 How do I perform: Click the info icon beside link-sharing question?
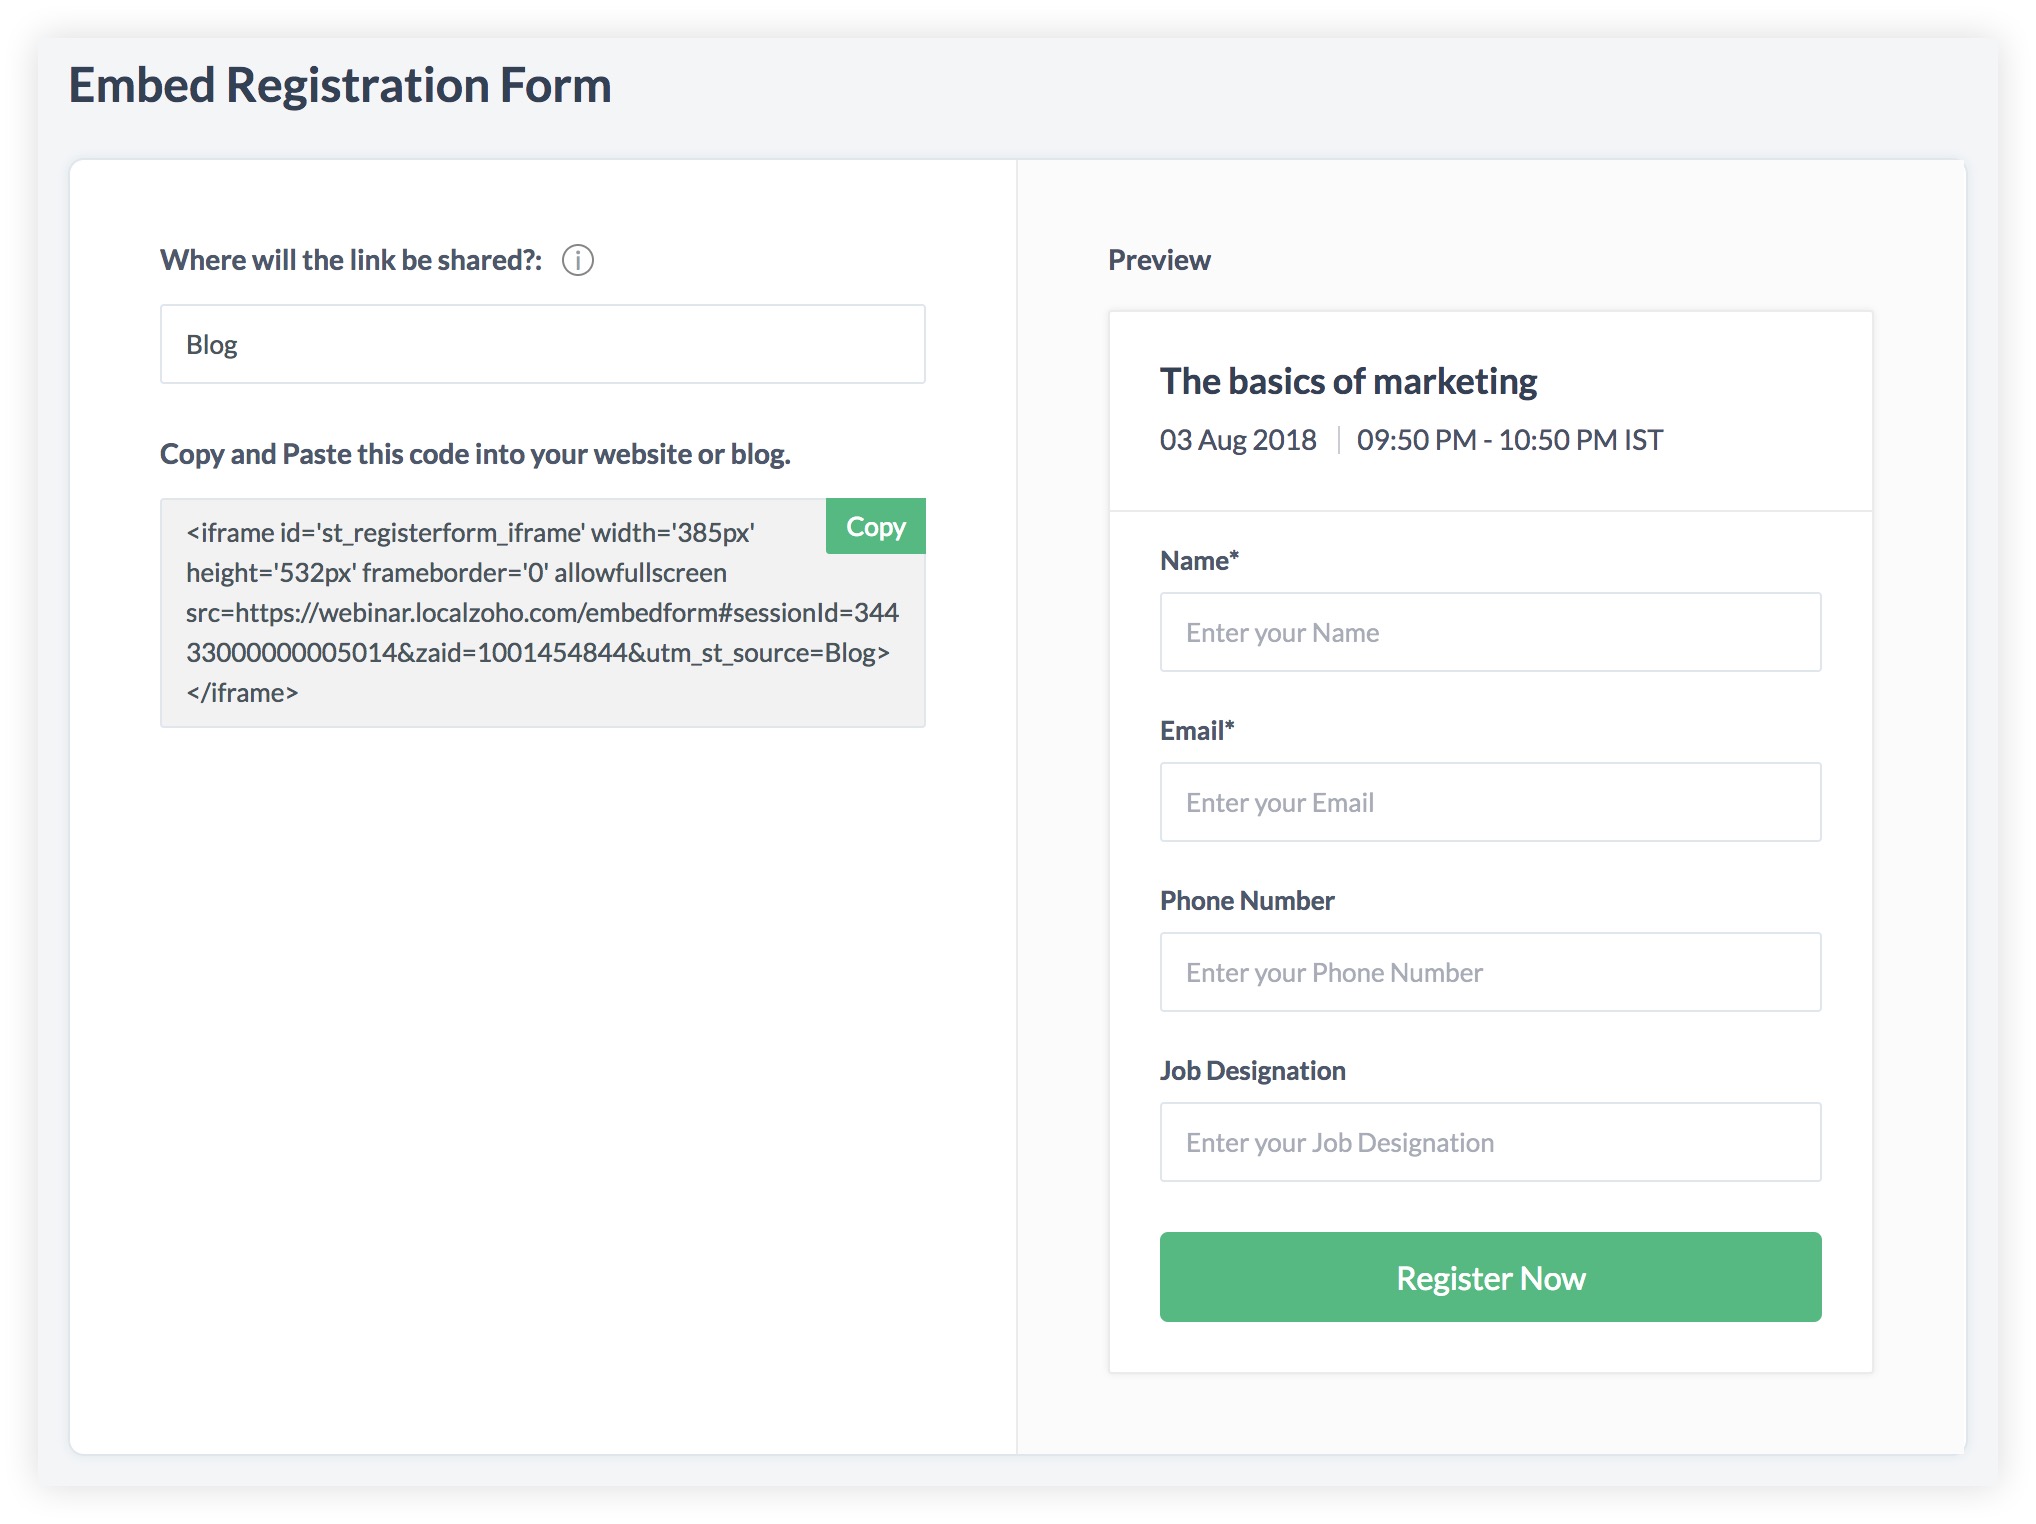pyautogui.click(x=578, y=260)
